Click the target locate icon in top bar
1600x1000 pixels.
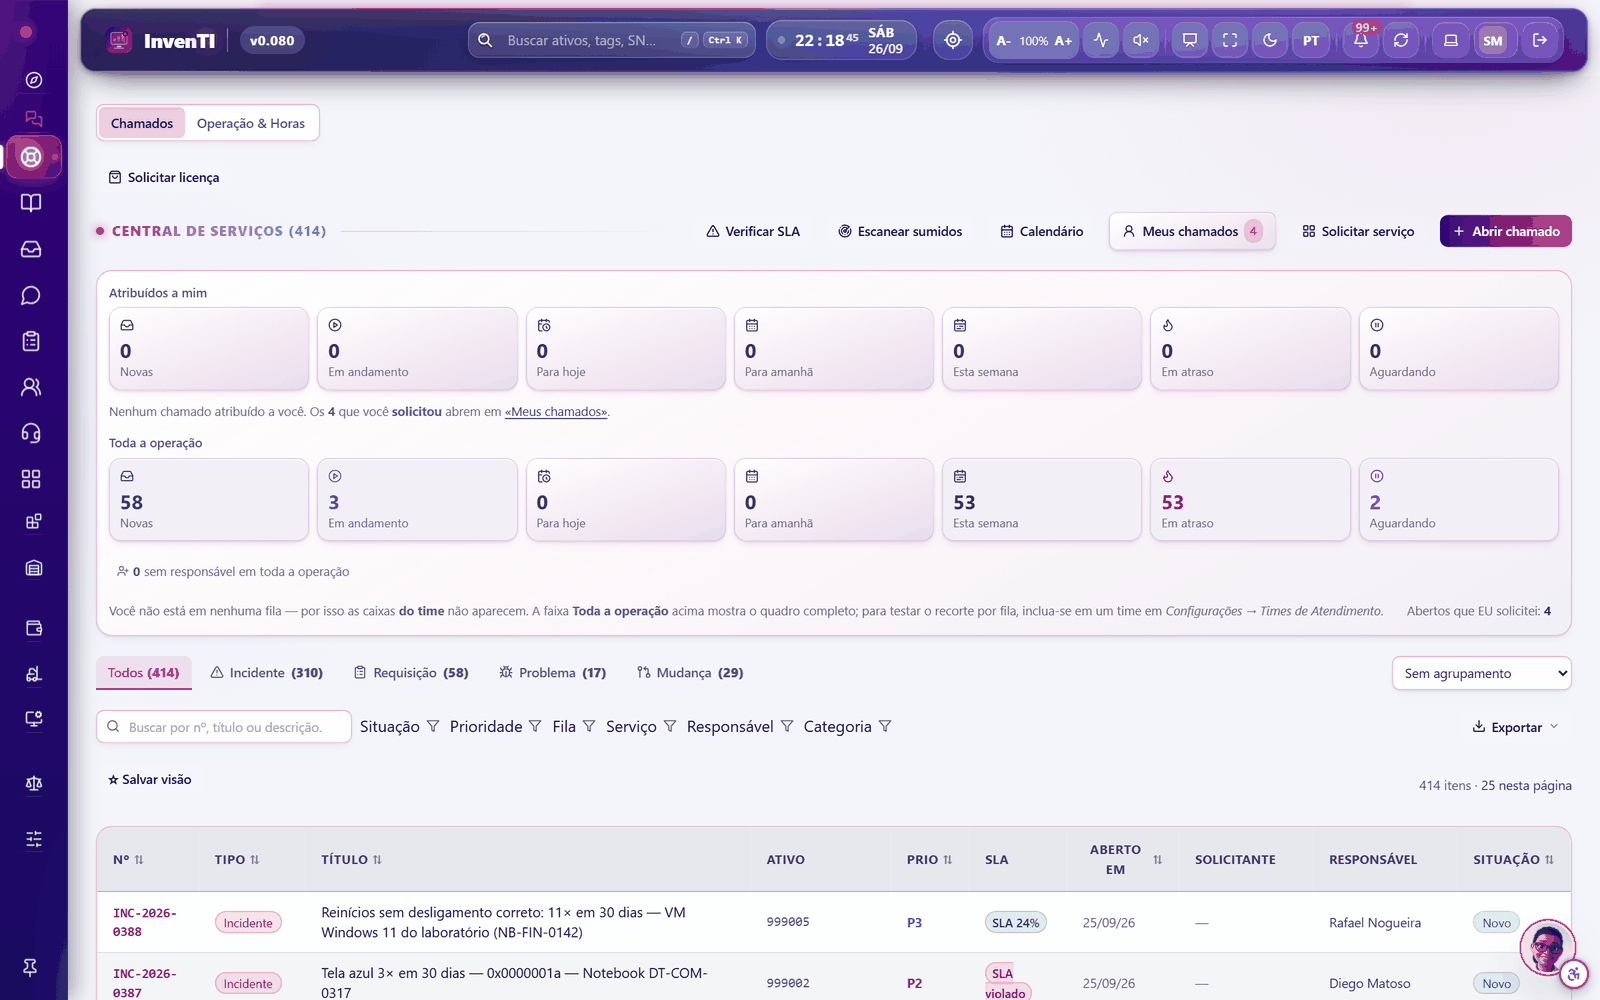953,40
